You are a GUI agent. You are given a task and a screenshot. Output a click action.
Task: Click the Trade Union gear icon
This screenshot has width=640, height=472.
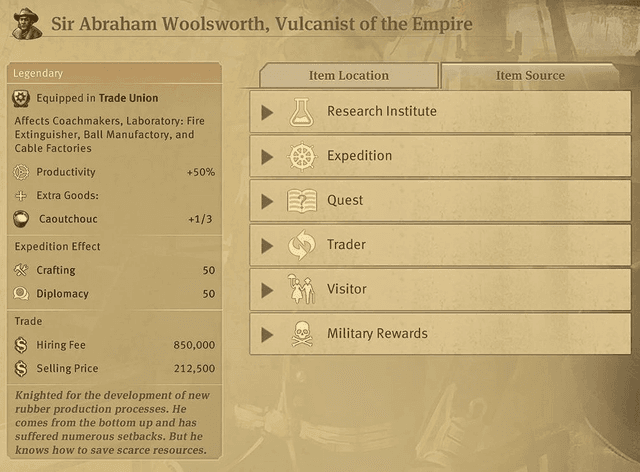21,98
